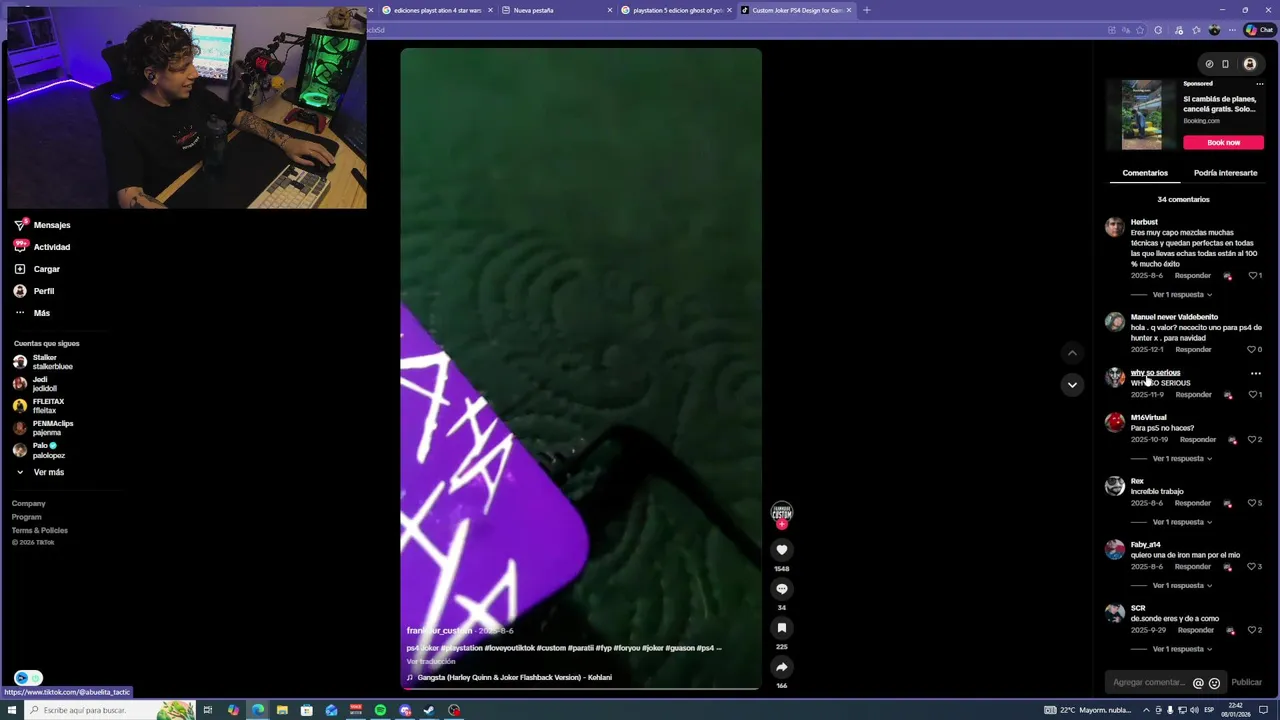Open followed account FFLEITAX

[38, 406]
